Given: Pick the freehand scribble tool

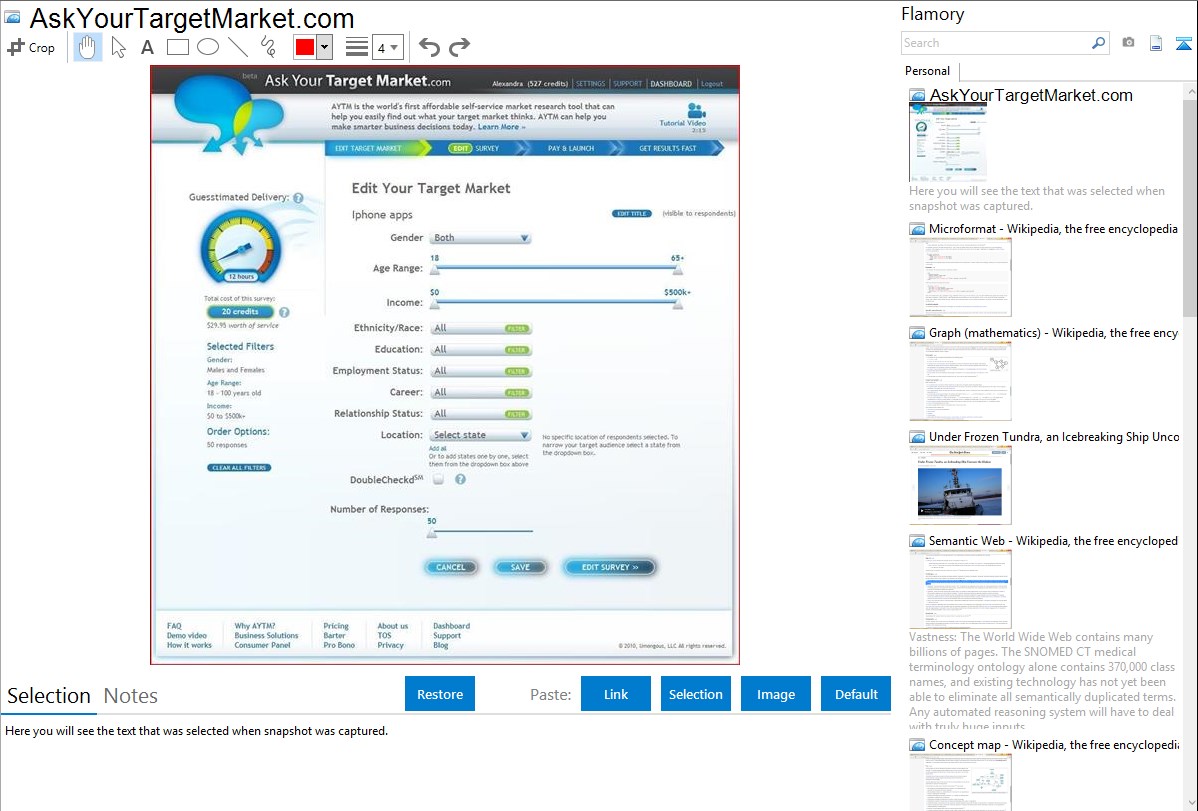Looking at the screenshot, I should (268, 47).
